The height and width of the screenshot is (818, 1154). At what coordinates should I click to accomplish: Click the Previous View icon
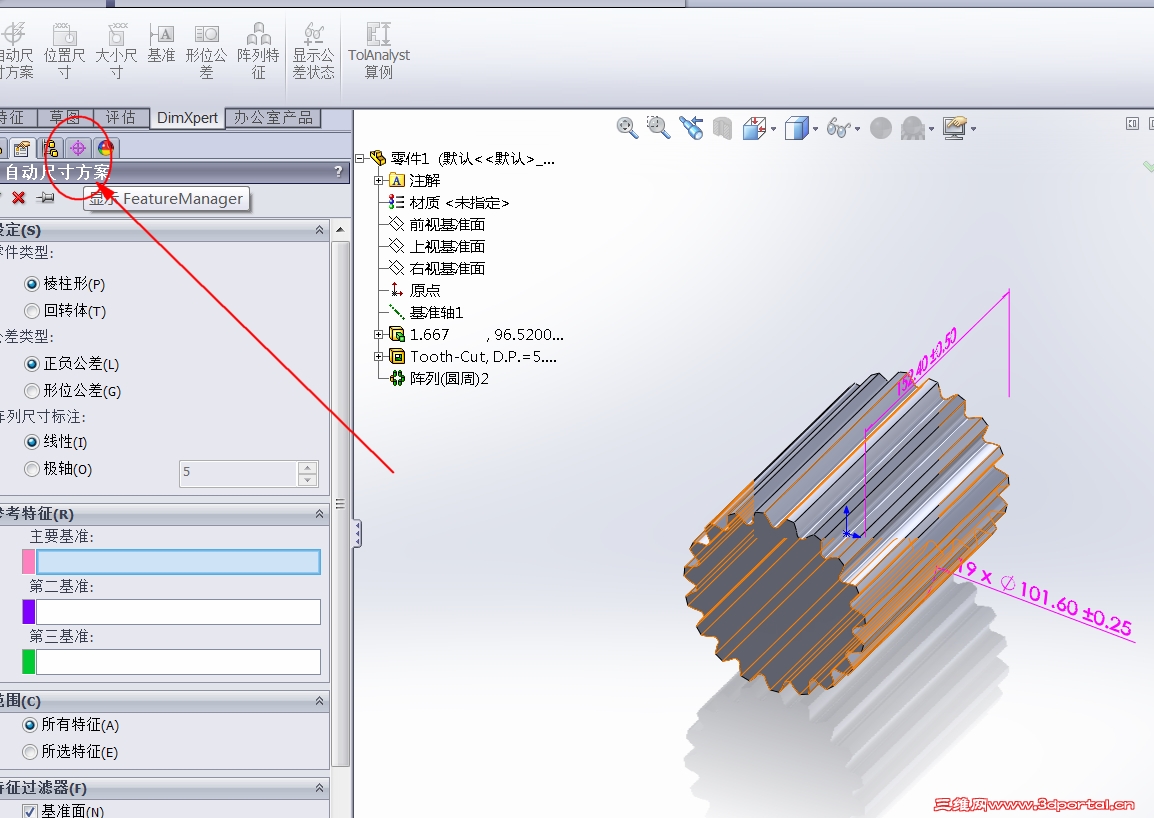click(691, 128)
